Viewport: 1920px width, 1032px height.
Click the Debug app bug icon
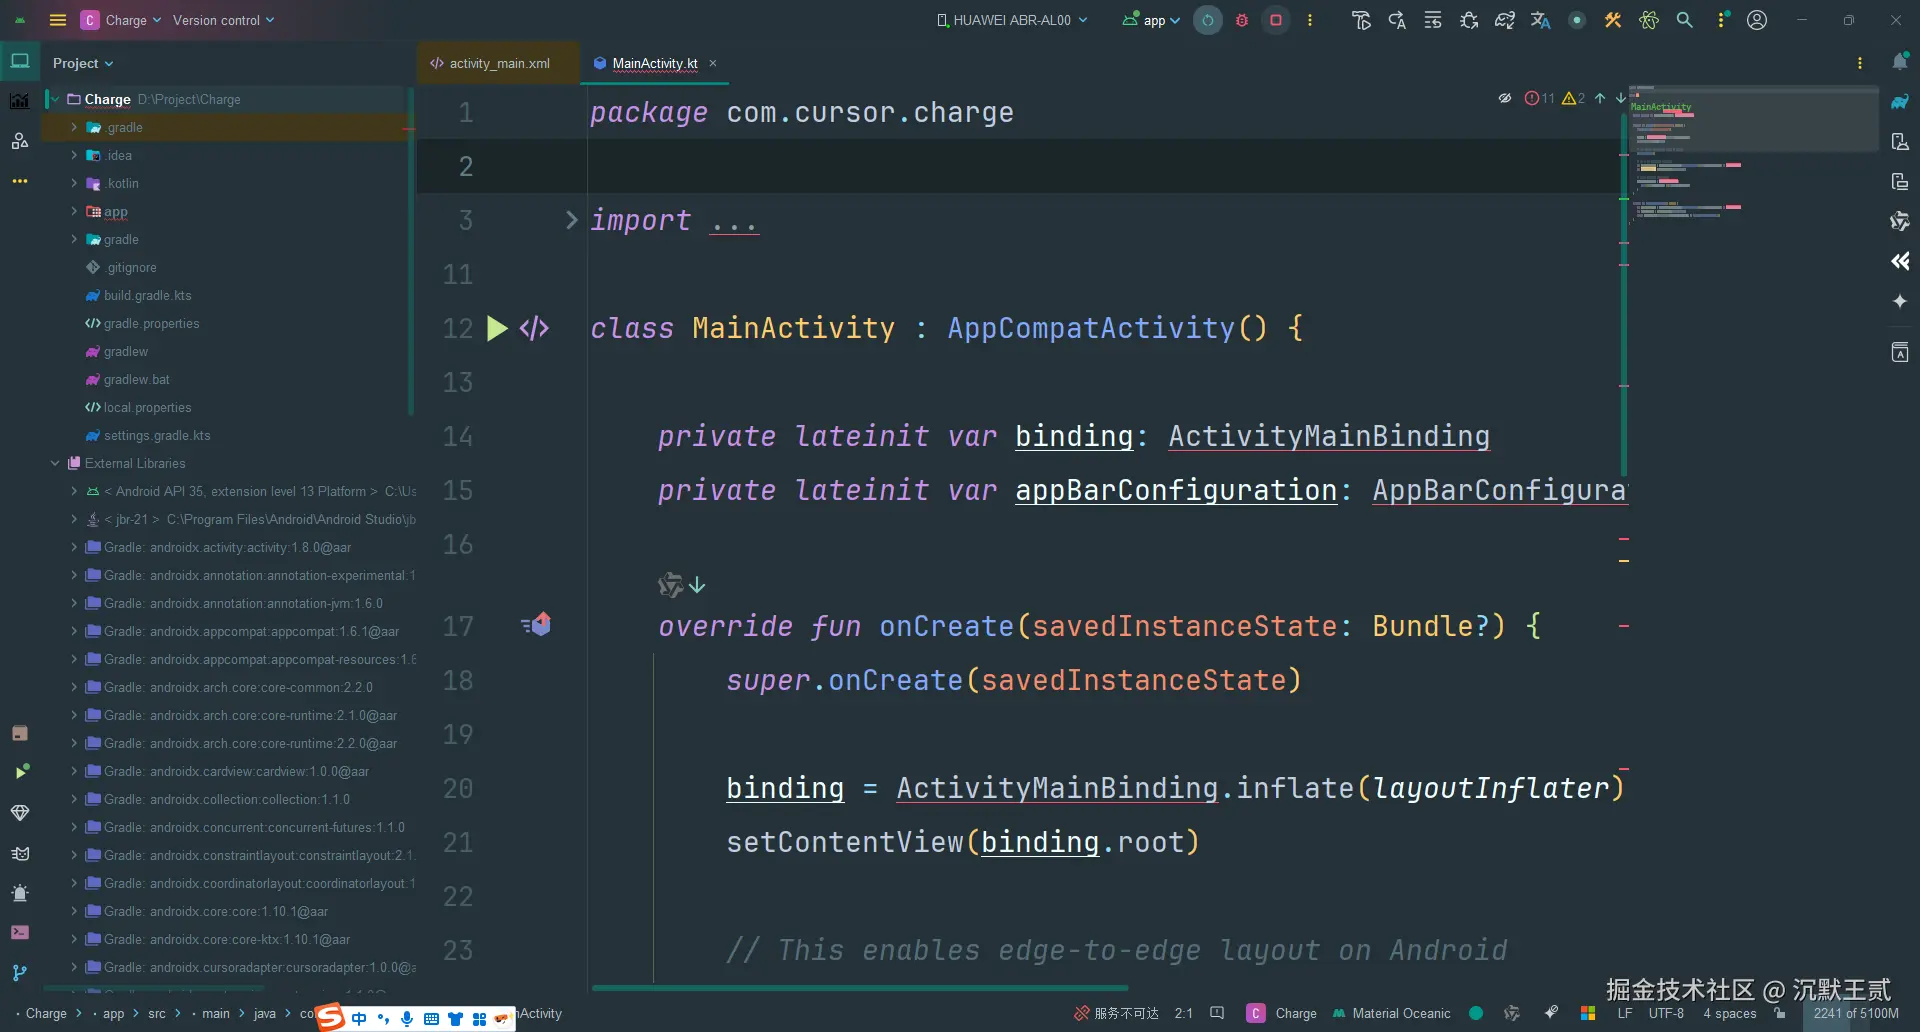(1242, 20)
